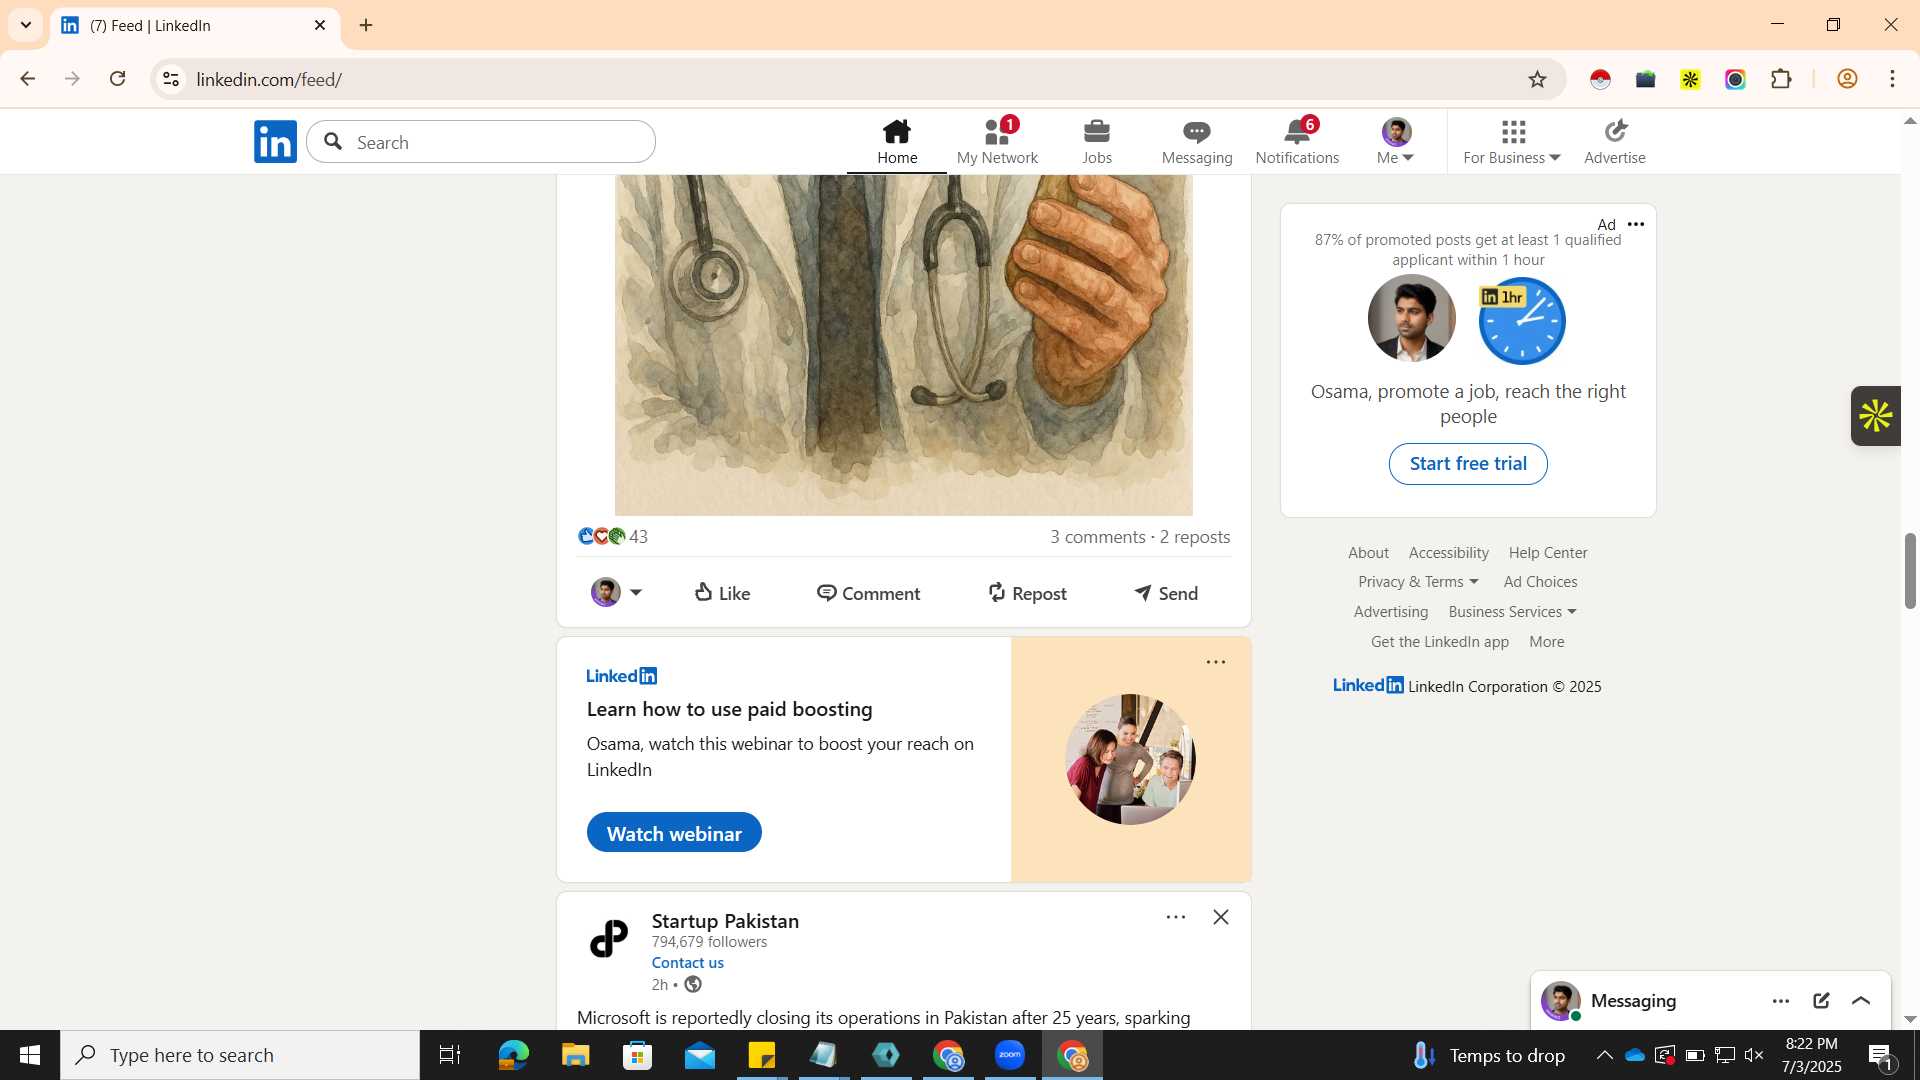Image resolution: width=1920 pixels, height=1080 pixels.
Task: Open File Explorer from taskbar
Action: click(575, 1055)
